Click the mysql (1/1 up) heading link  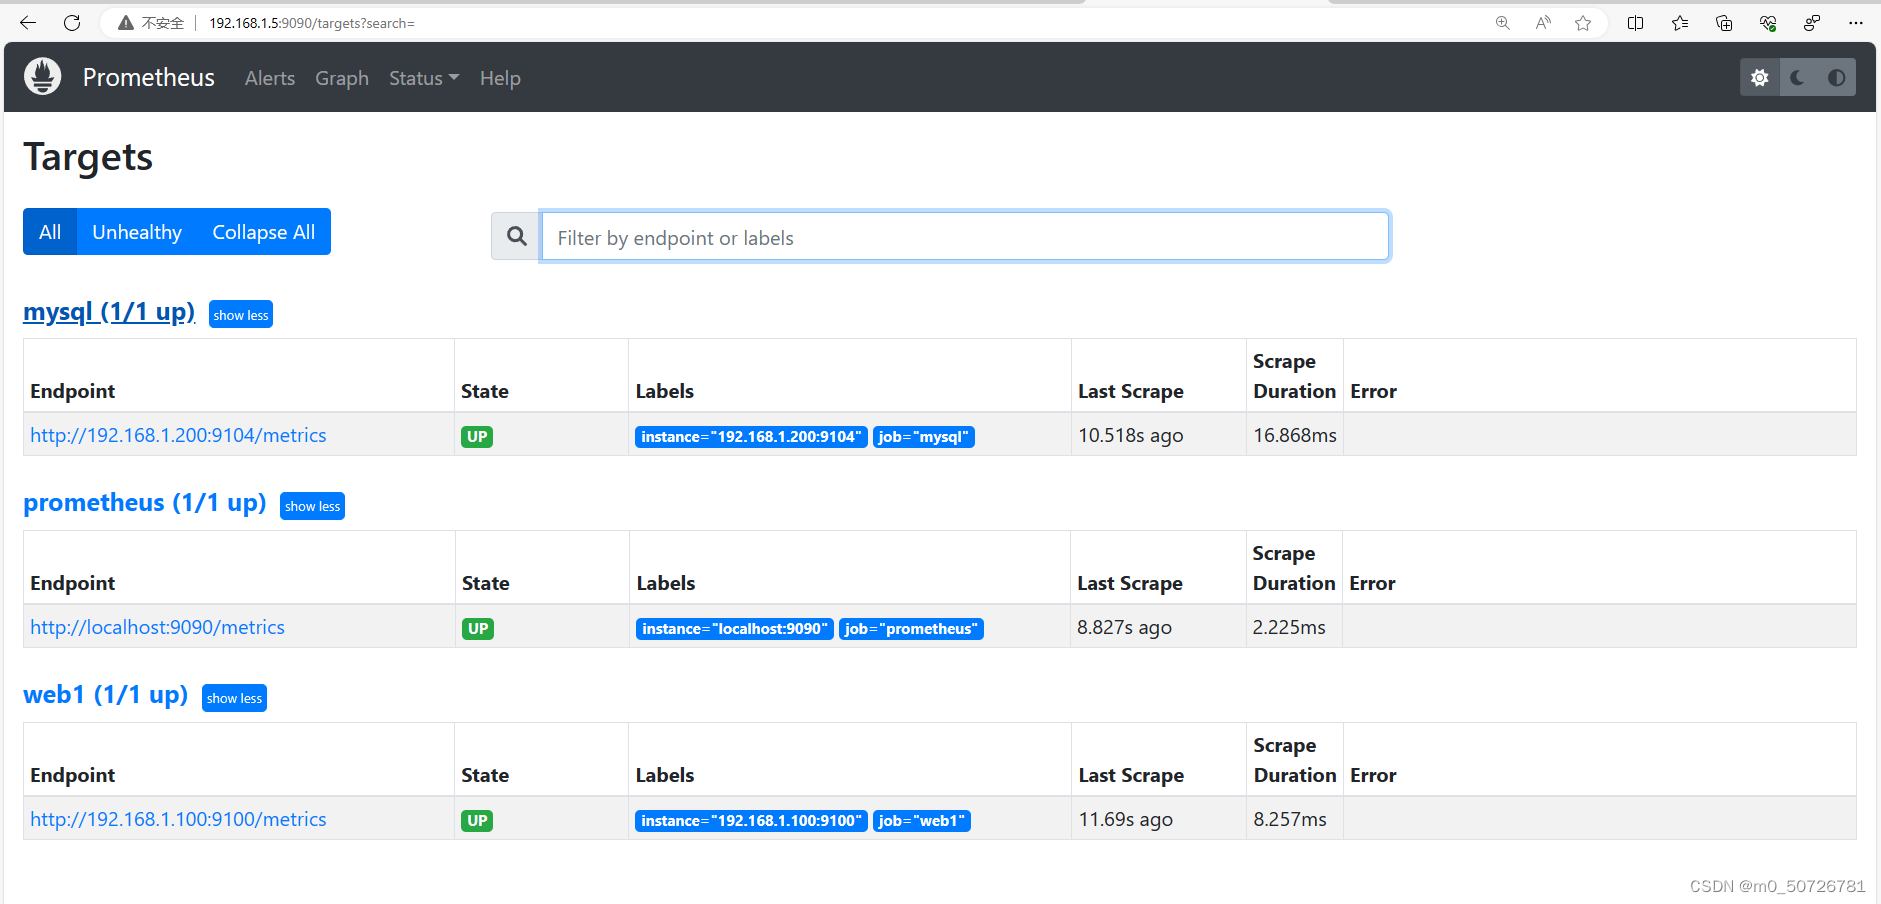(109, 312)
